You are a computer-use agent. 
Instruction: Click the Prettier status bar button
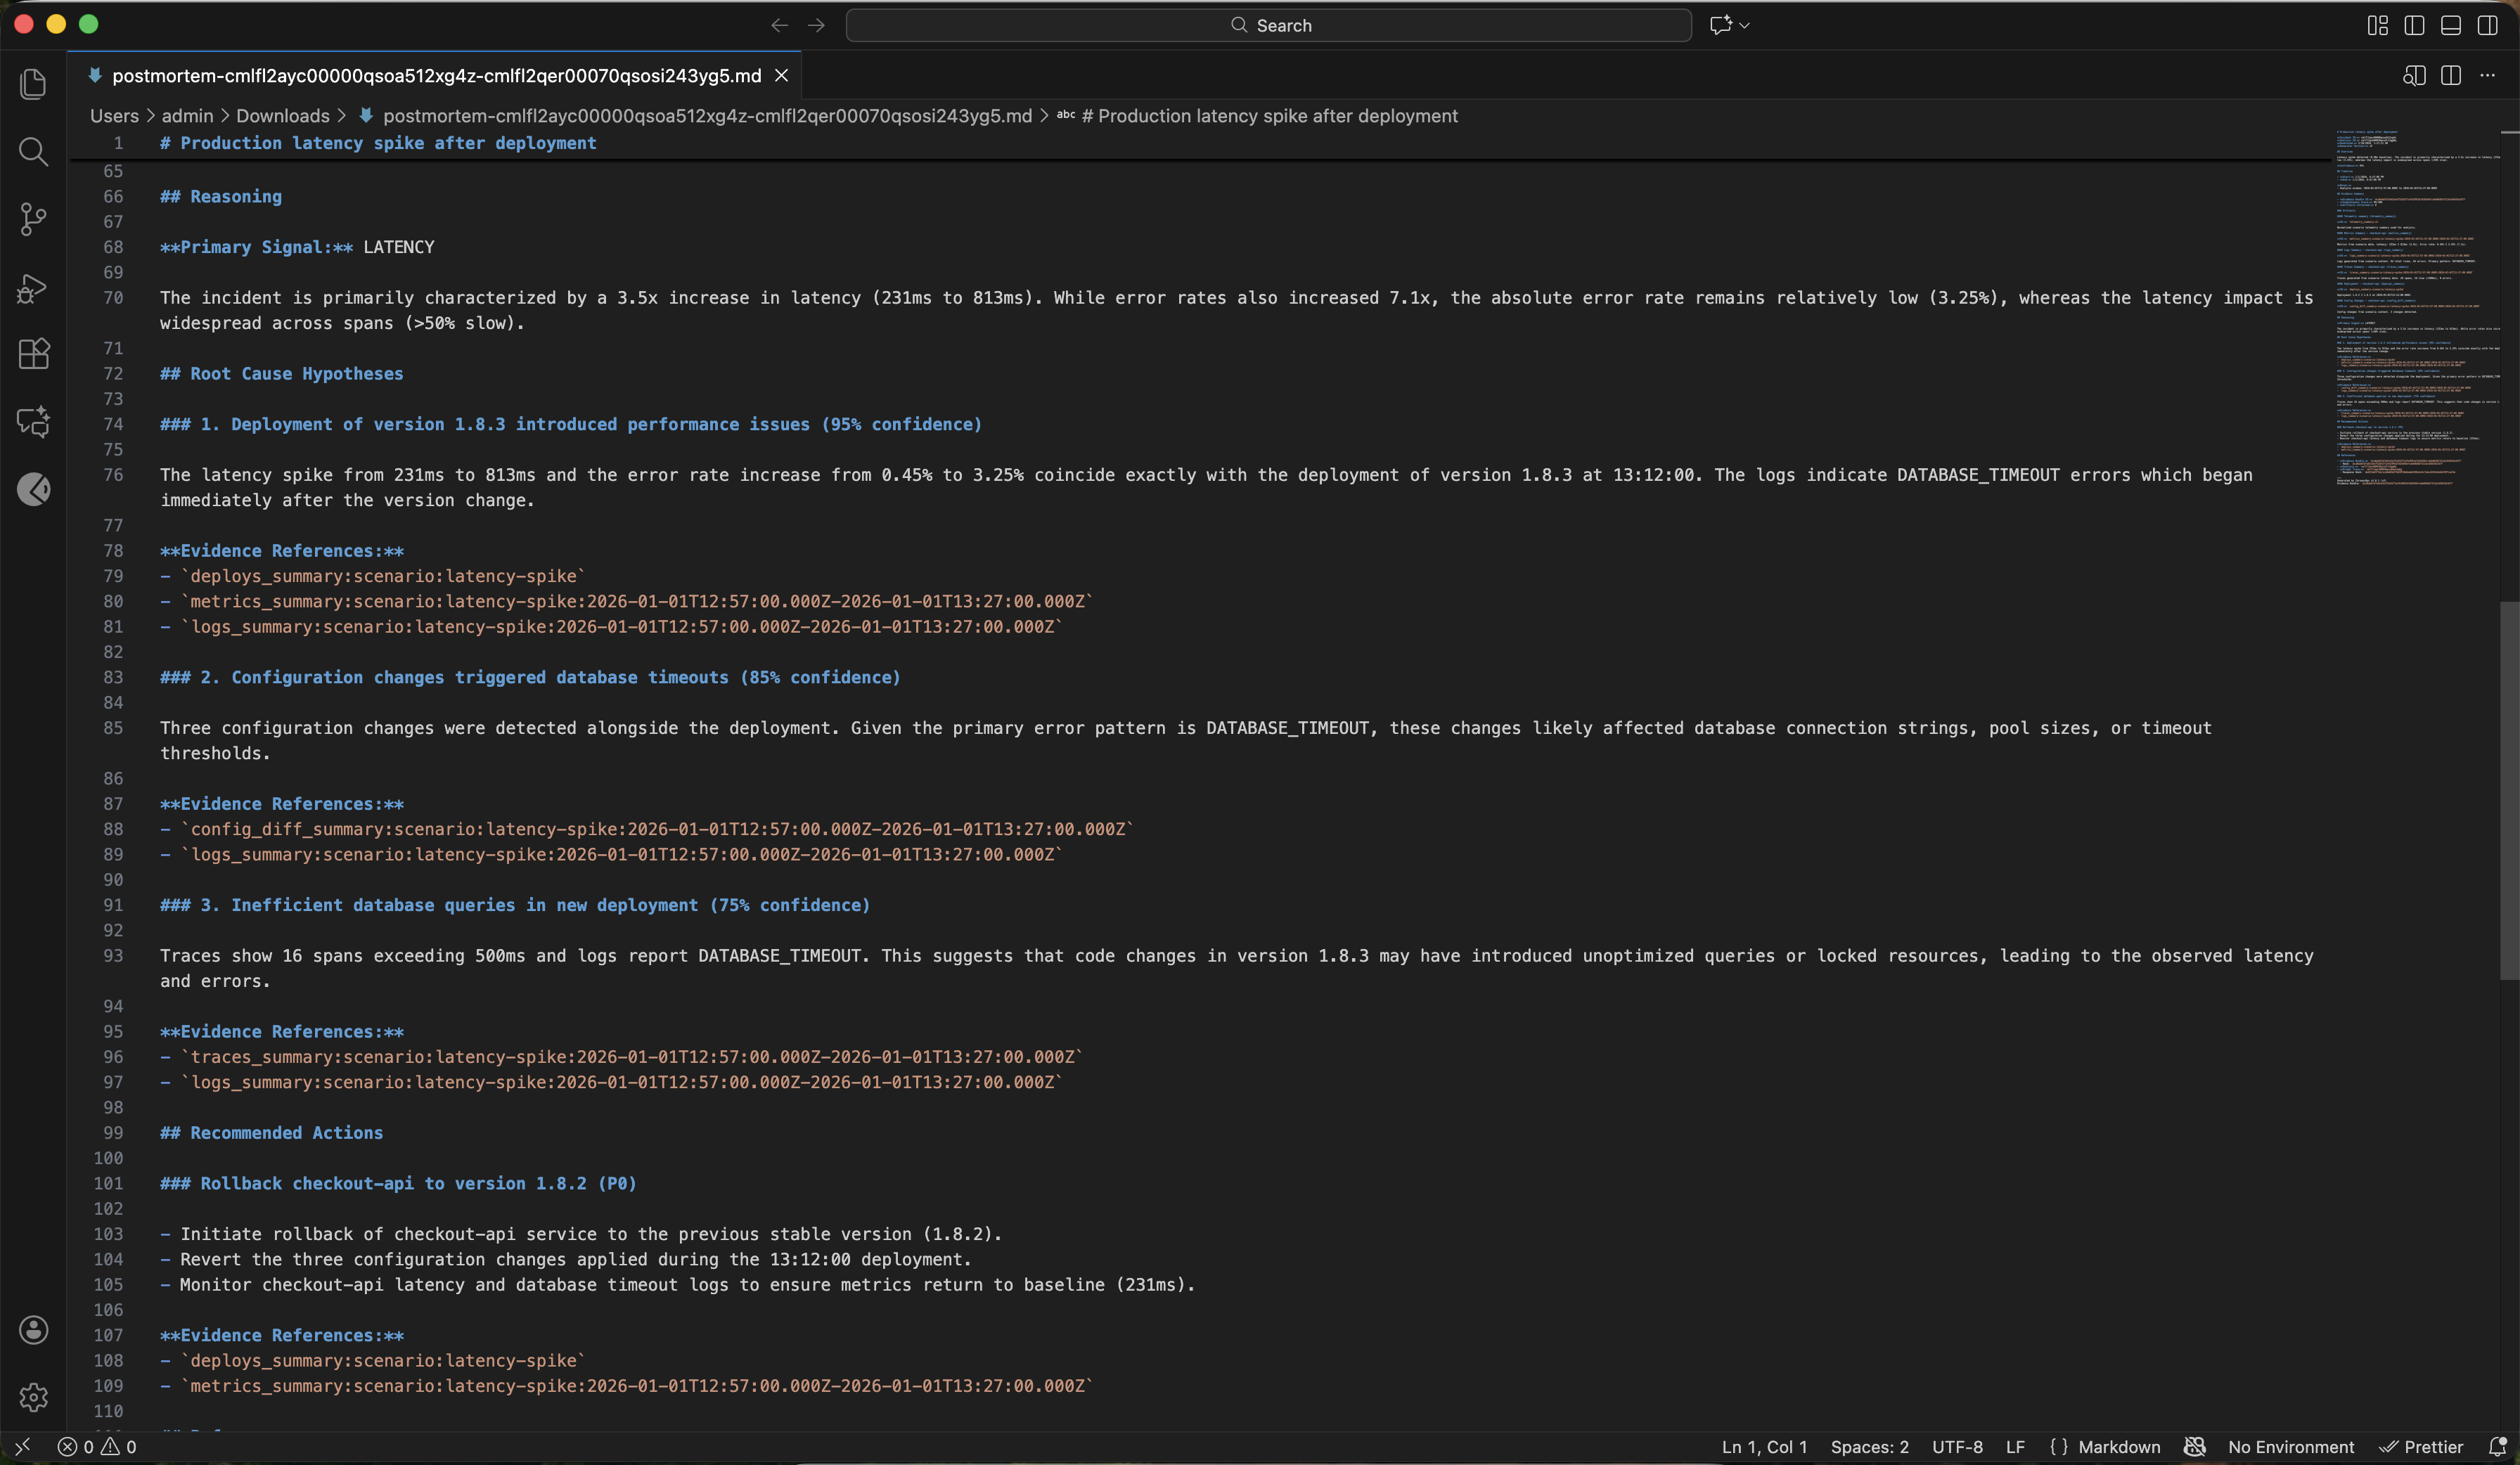coord(2421,1447)
